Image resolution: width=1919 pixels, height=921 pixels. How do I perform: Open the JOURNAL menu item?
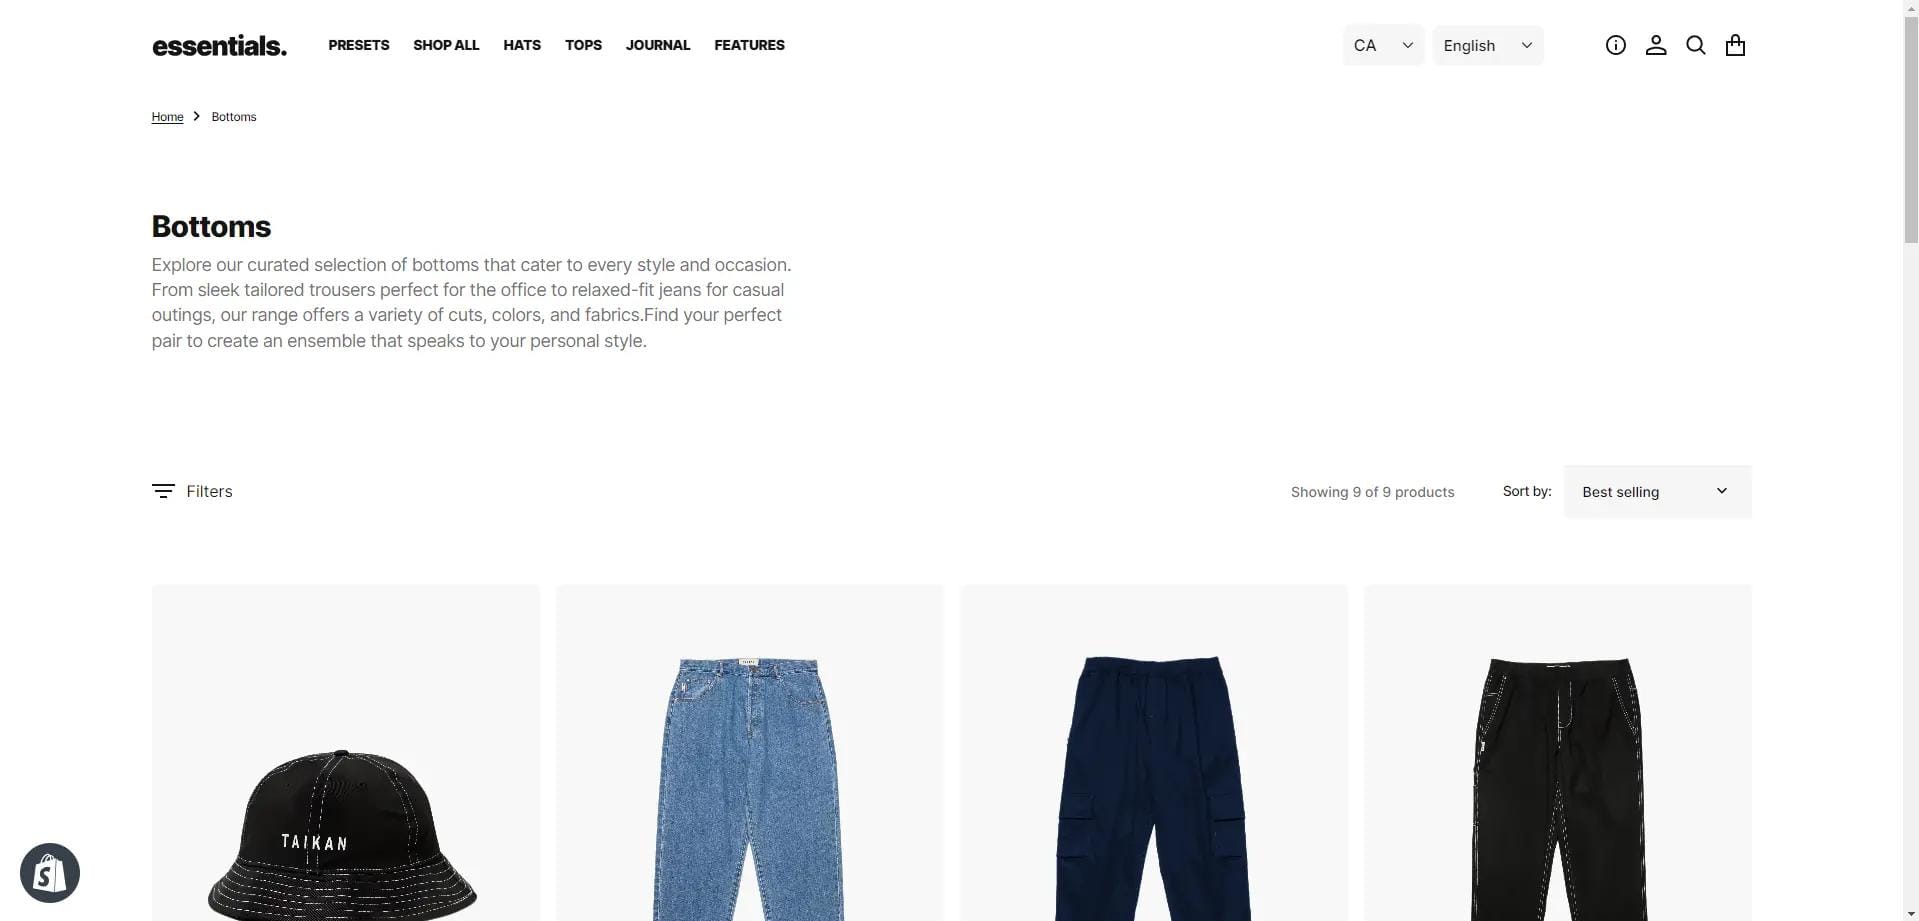click(658, 45)
